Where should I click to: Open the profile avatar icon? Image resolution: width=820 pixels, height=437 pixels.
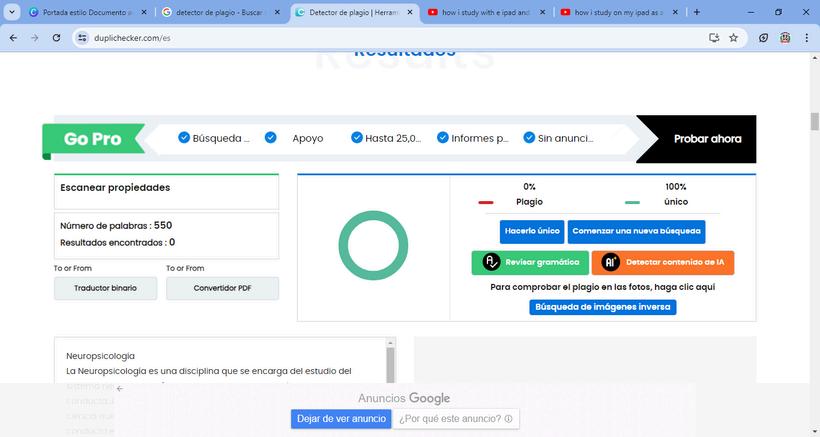click(x=785, y=38)
